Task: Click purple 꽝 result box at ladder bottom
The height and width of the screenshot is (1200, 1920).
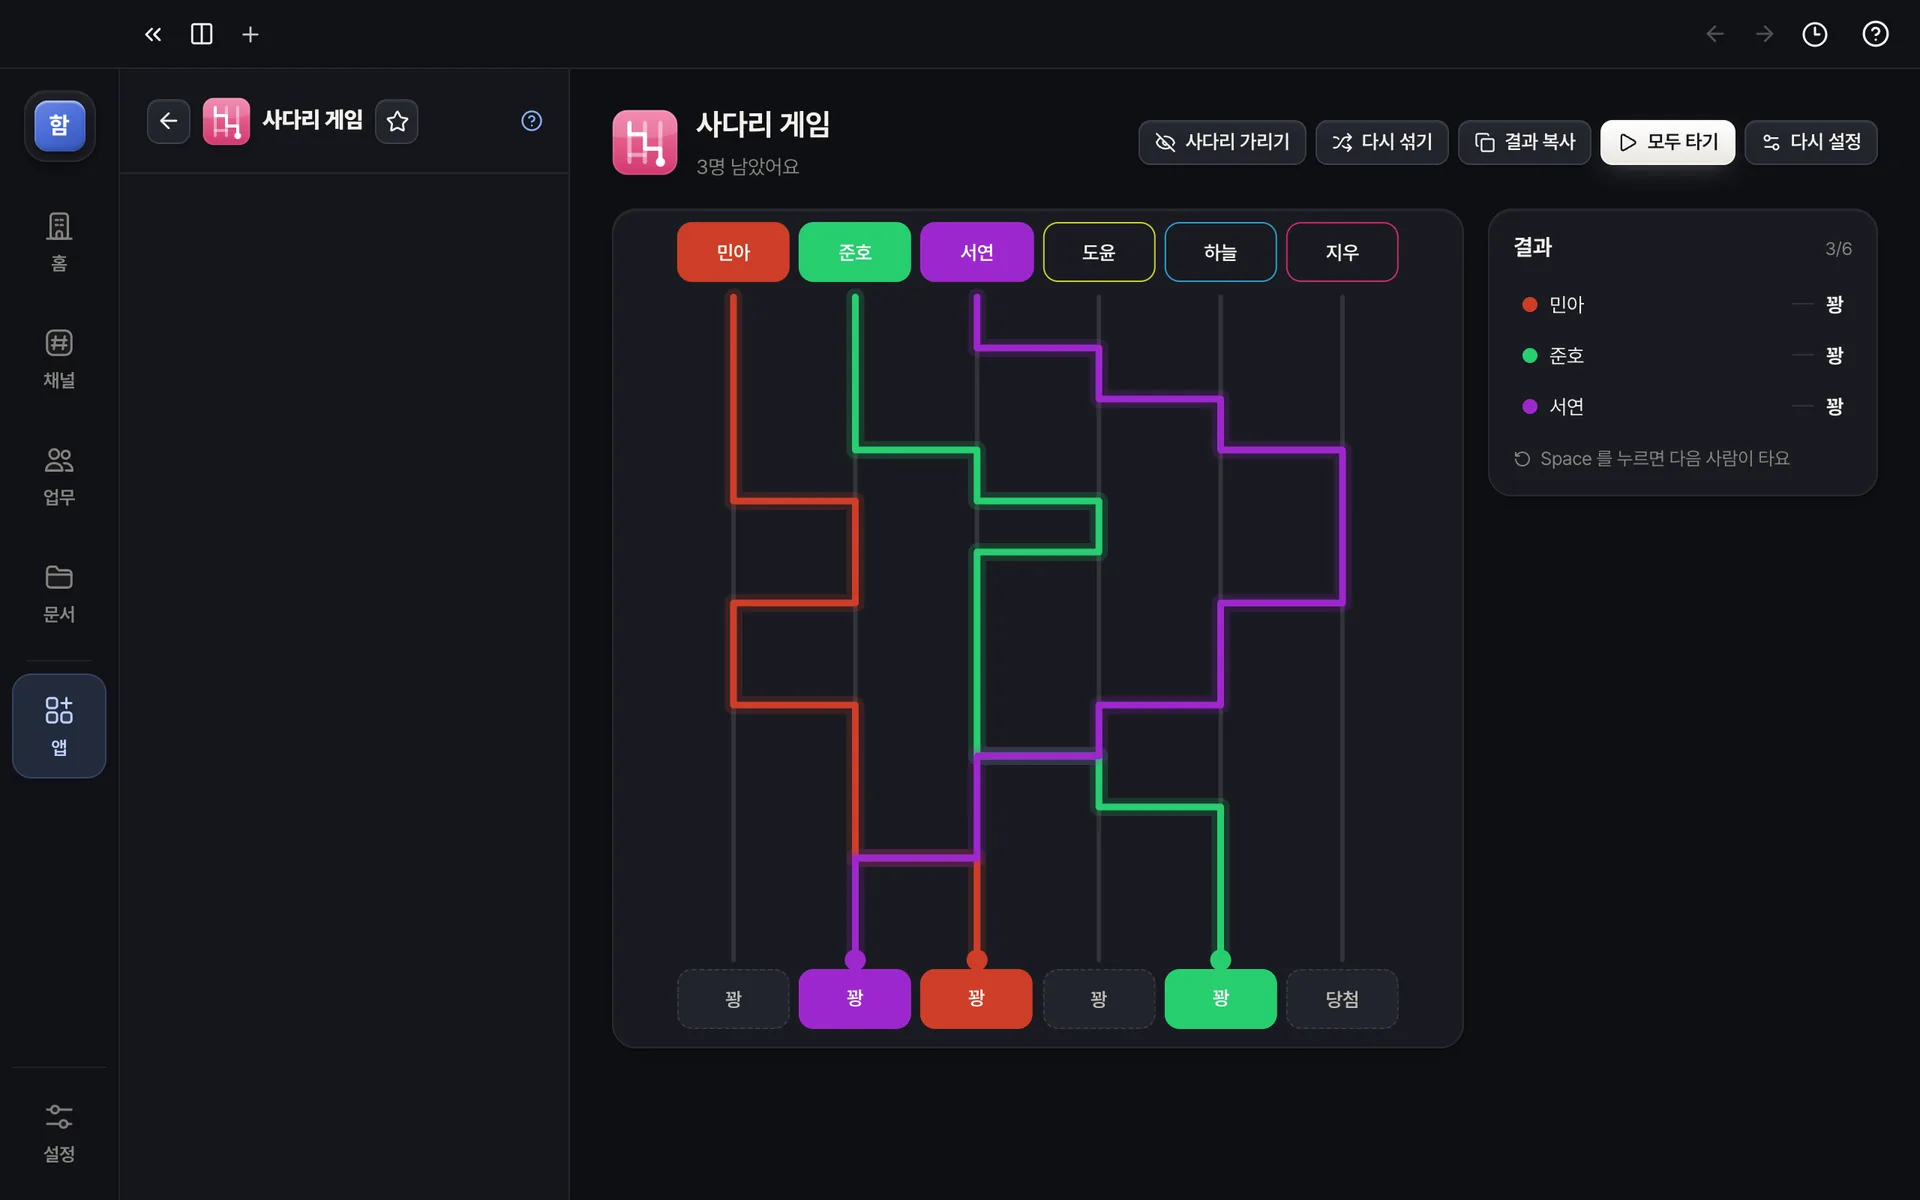Action: click(x=855, y=998)
